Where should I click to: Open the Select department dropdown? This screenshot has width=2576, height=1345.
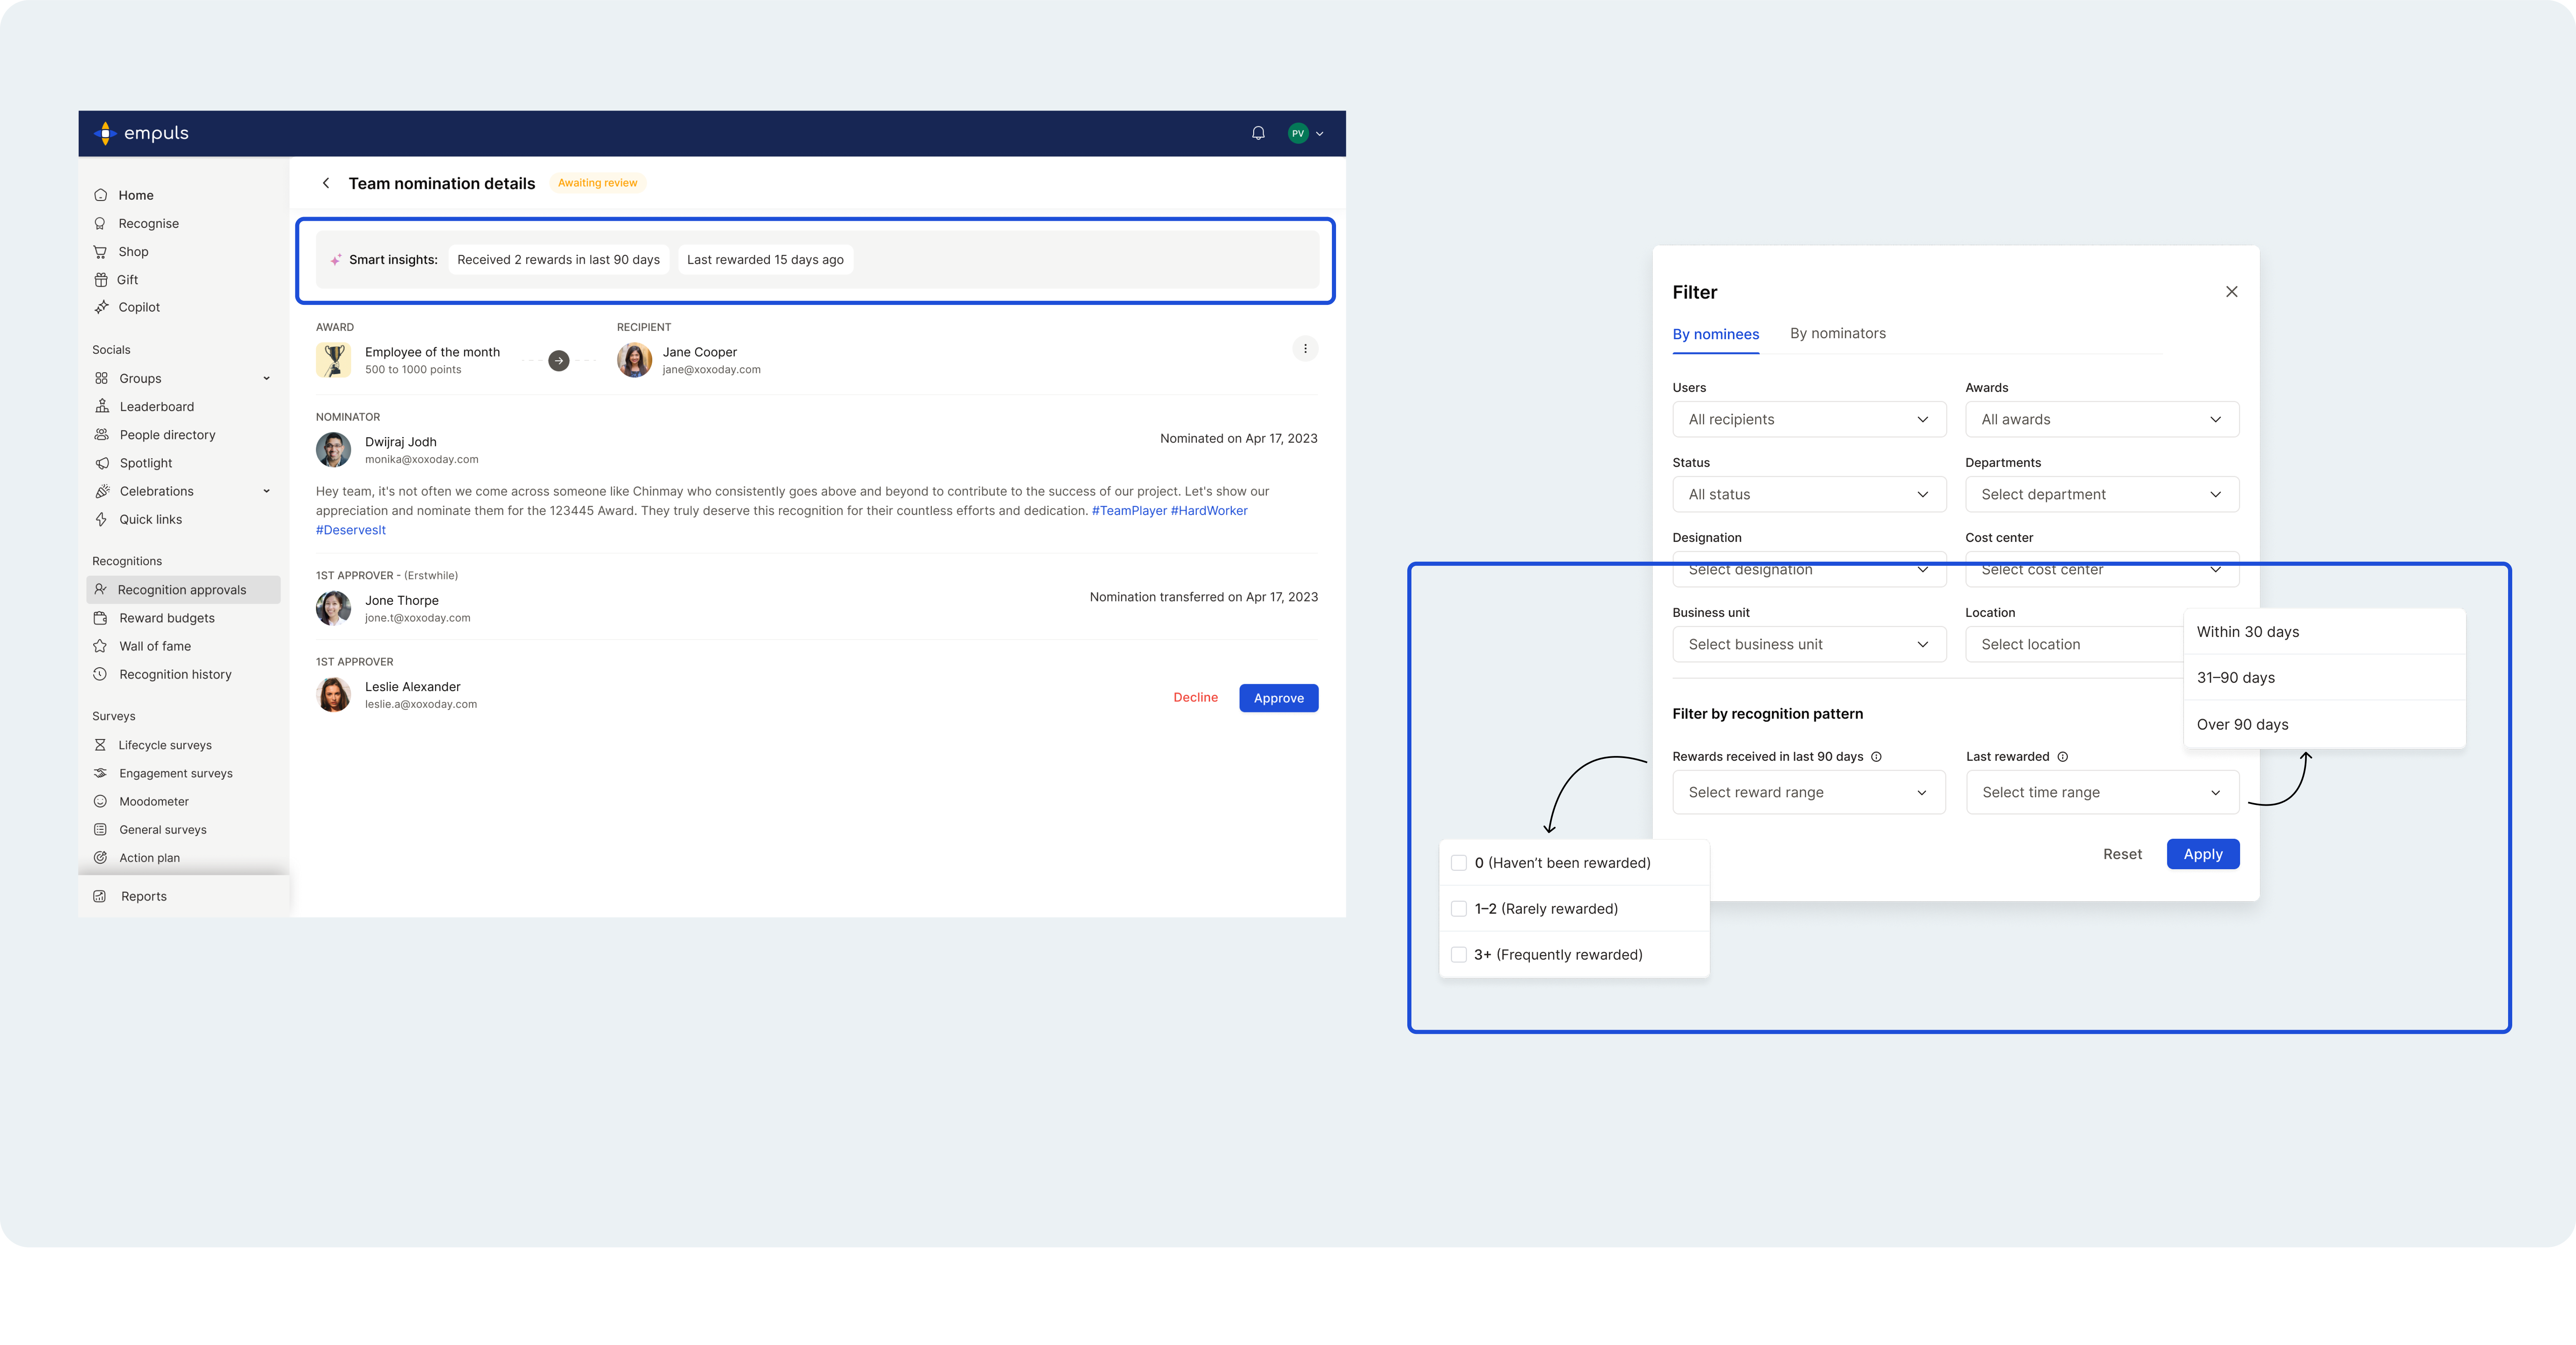pos(2102,494)
